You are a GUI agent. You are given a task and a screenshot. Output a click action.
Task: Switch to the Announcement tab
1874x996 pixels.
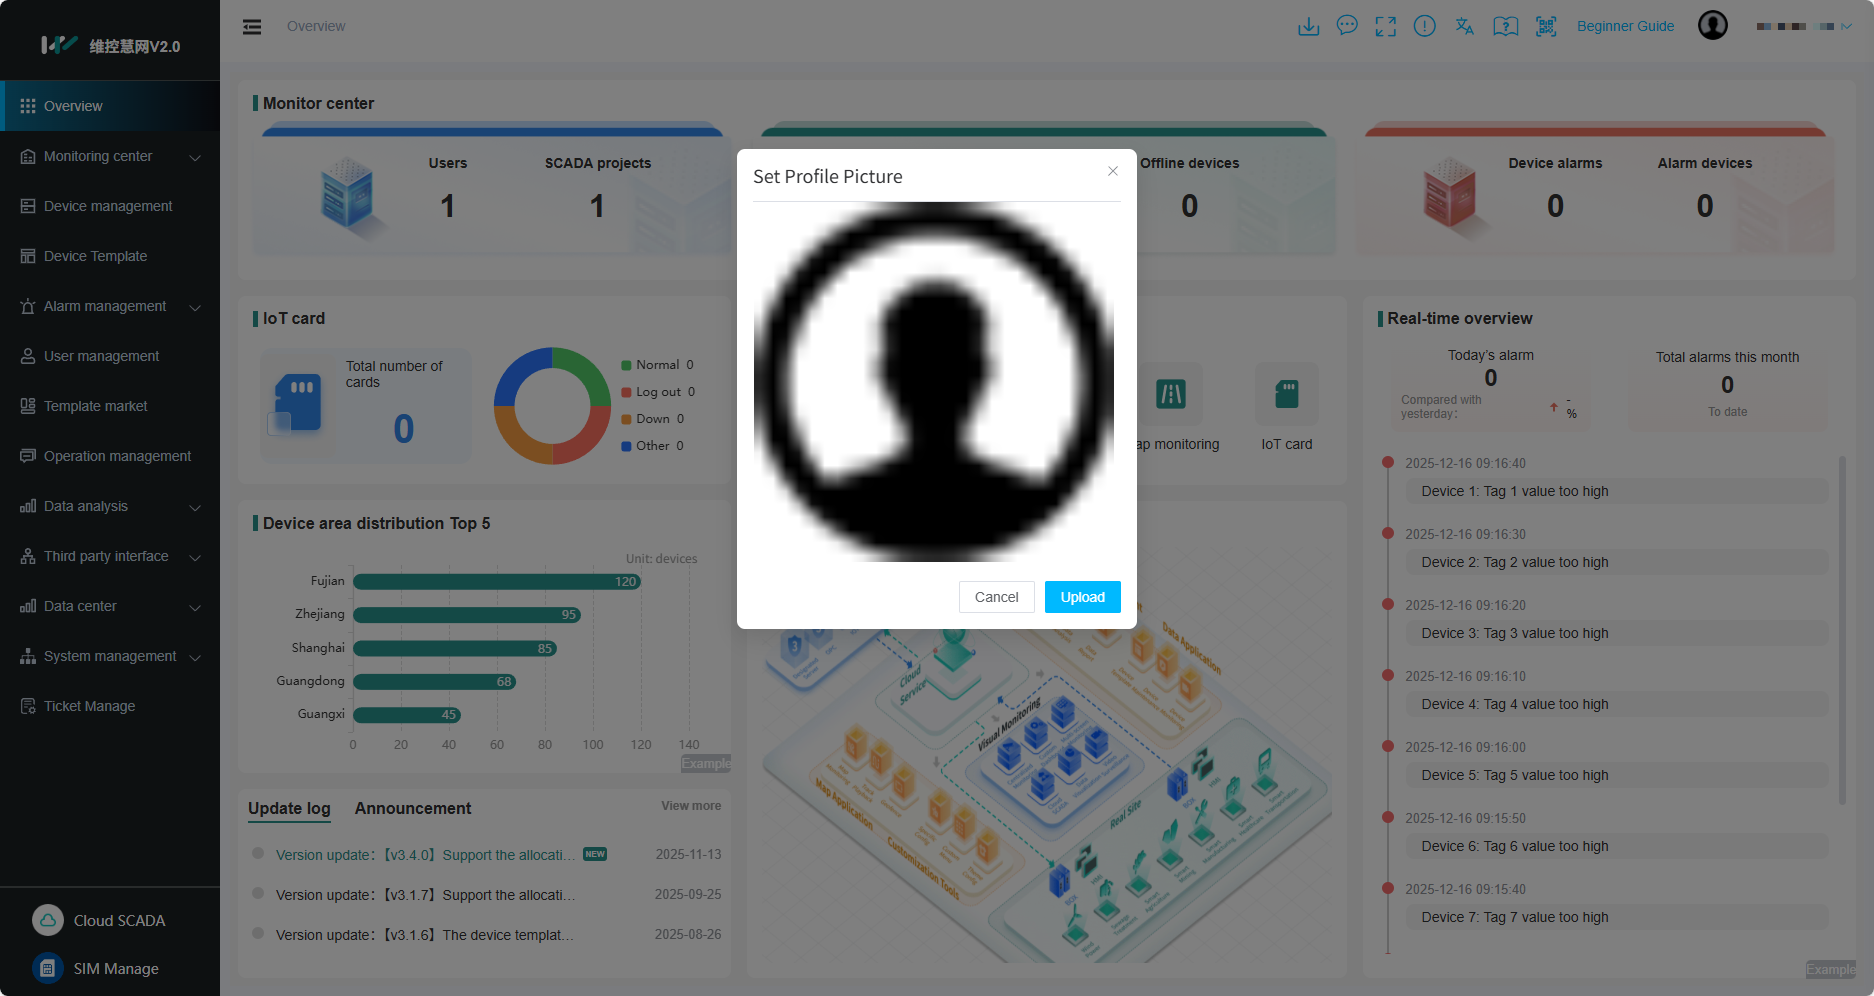[x=413, y=808]
